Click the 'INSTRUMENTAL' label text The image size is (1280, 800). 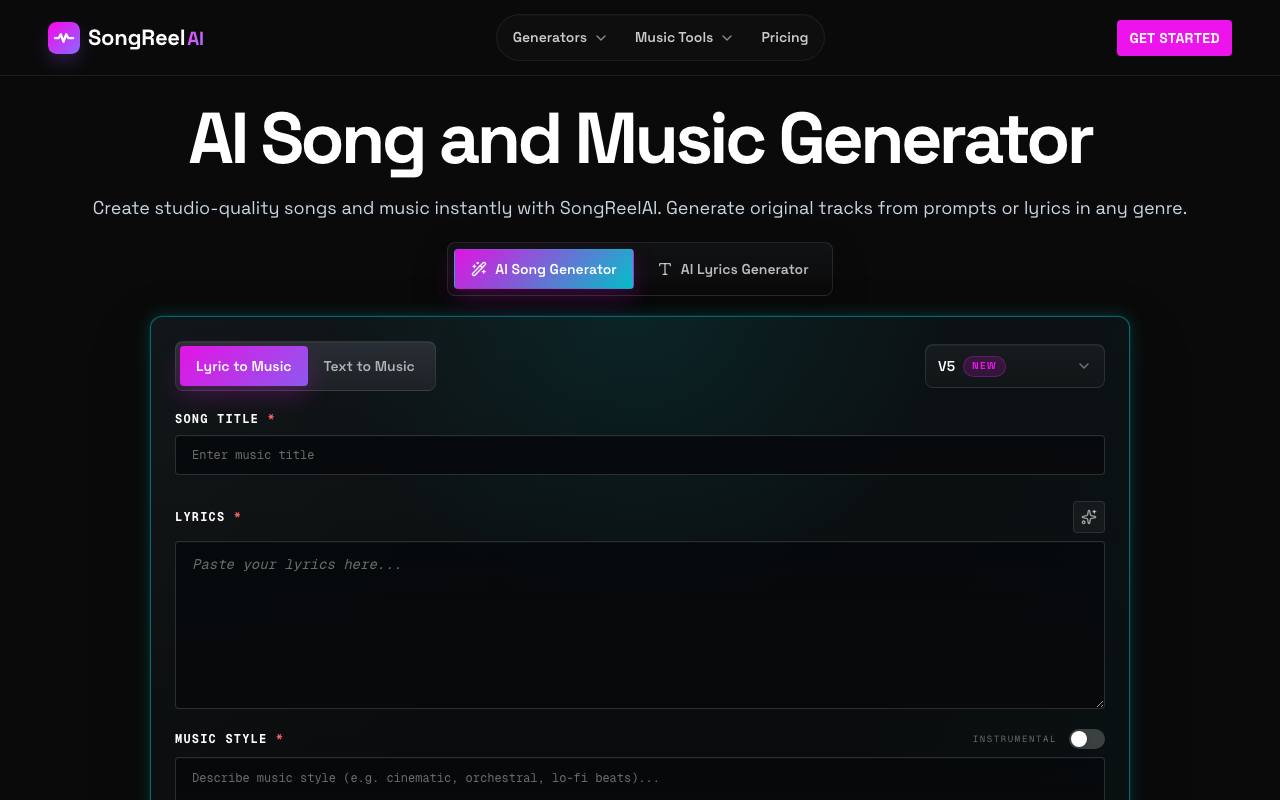click(x=1014, y=739)
